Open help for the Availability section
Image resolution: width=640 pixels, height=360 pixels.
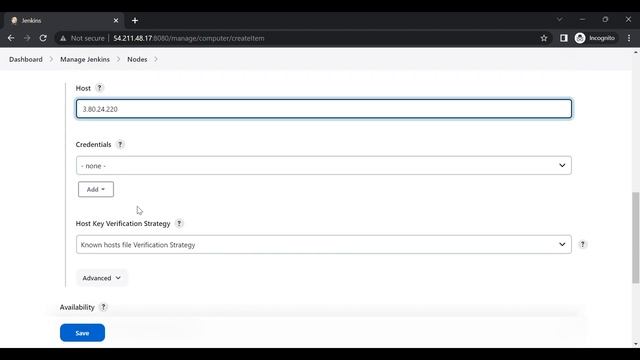(103, 307)
